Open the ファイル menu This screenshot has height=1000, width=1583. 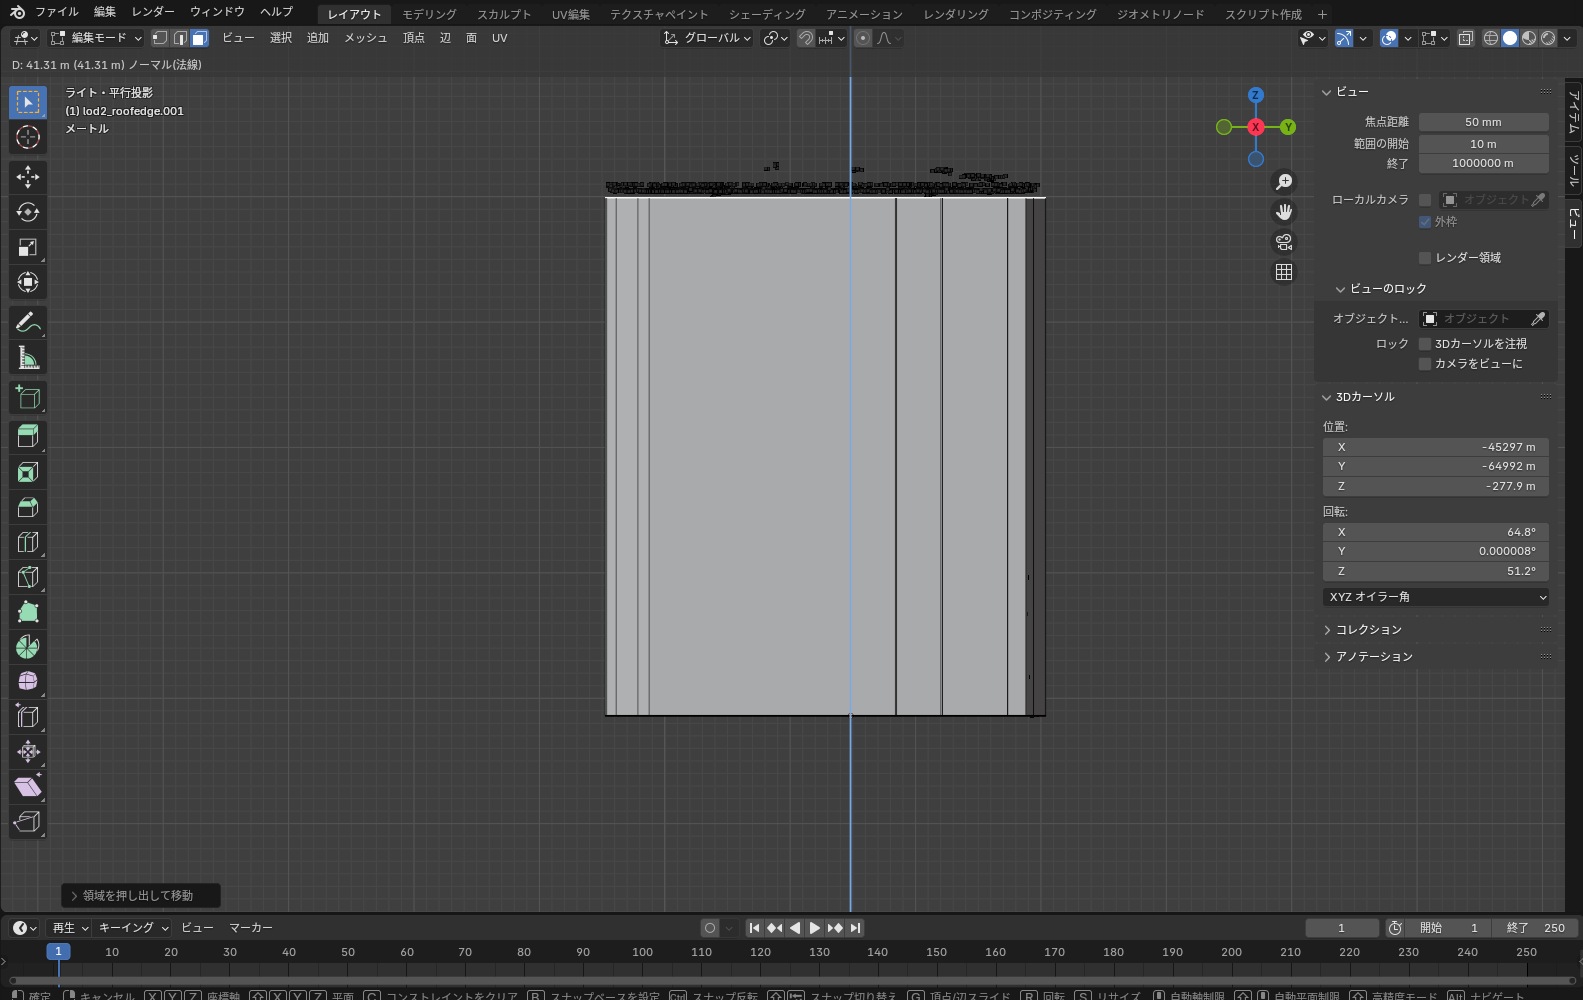57,12
